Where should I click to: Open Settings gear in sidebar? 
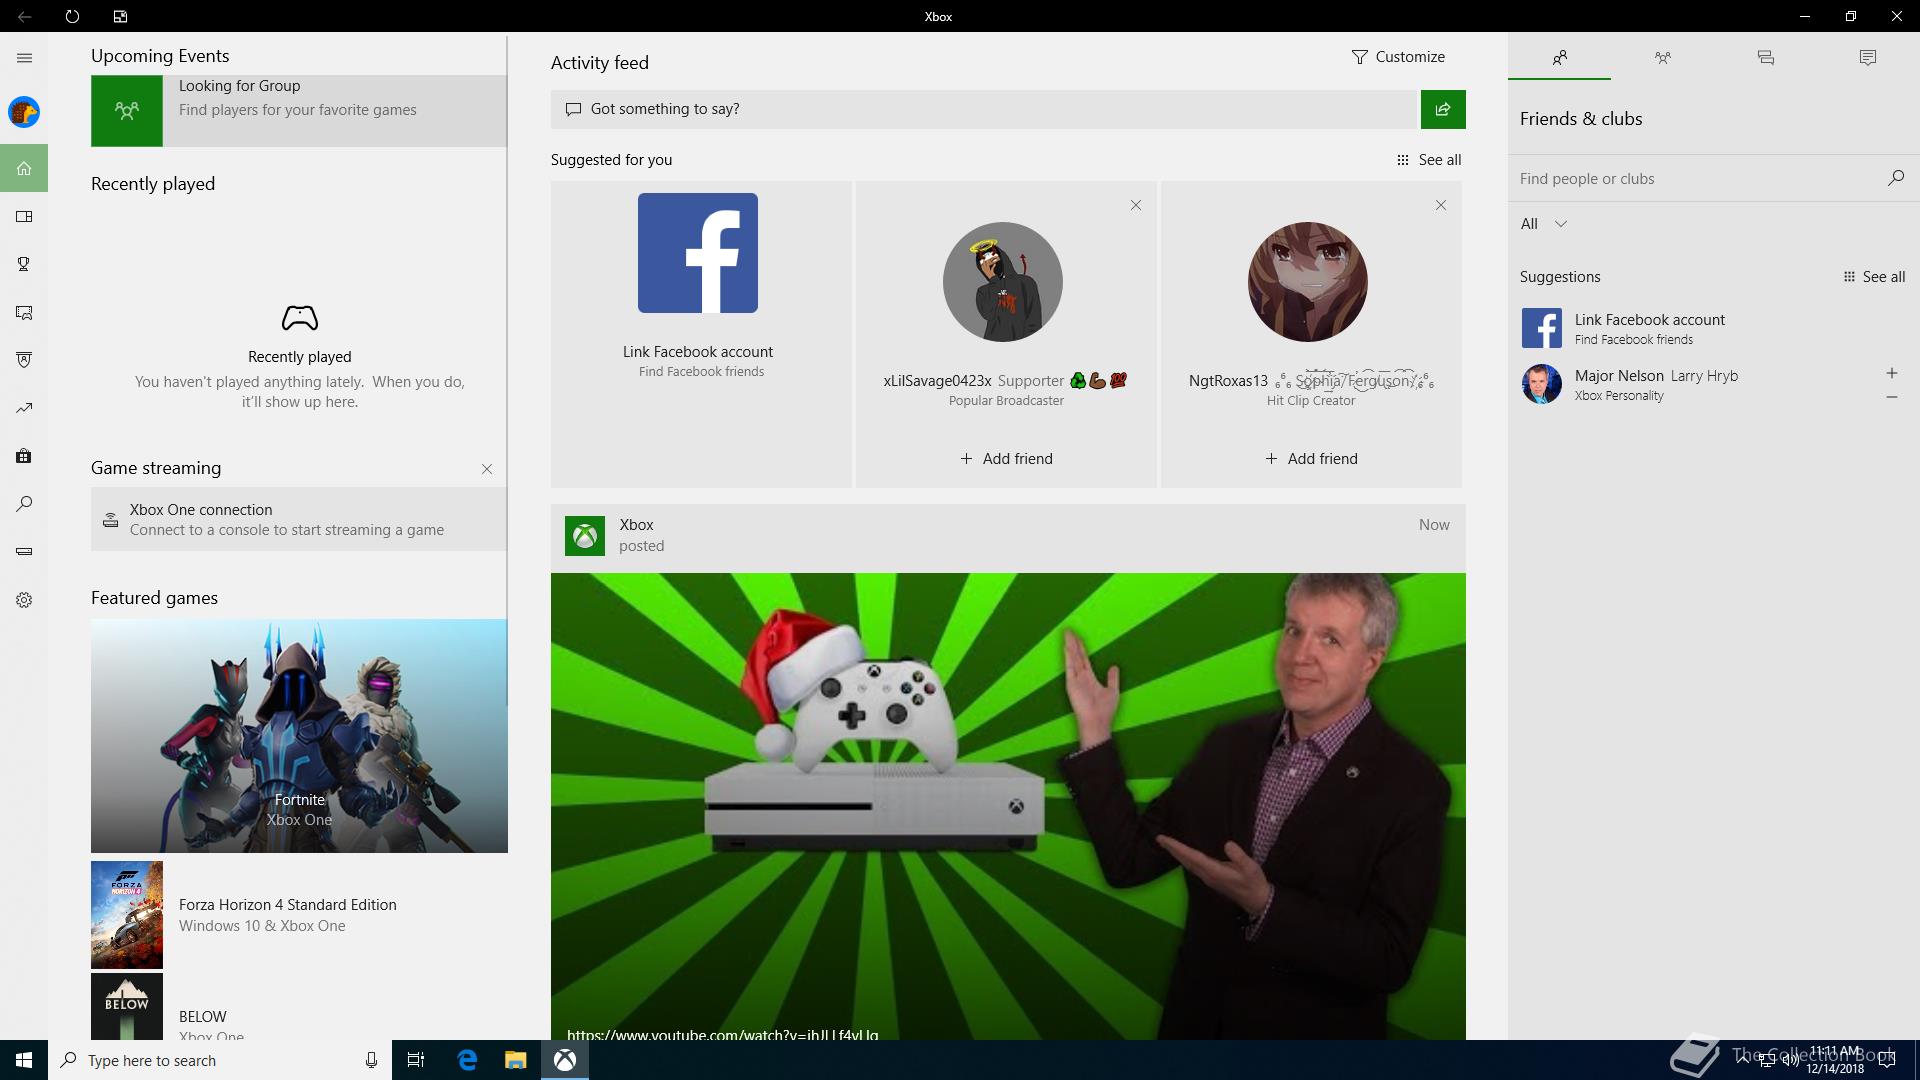pyautogui.click(x=24, y=600)
